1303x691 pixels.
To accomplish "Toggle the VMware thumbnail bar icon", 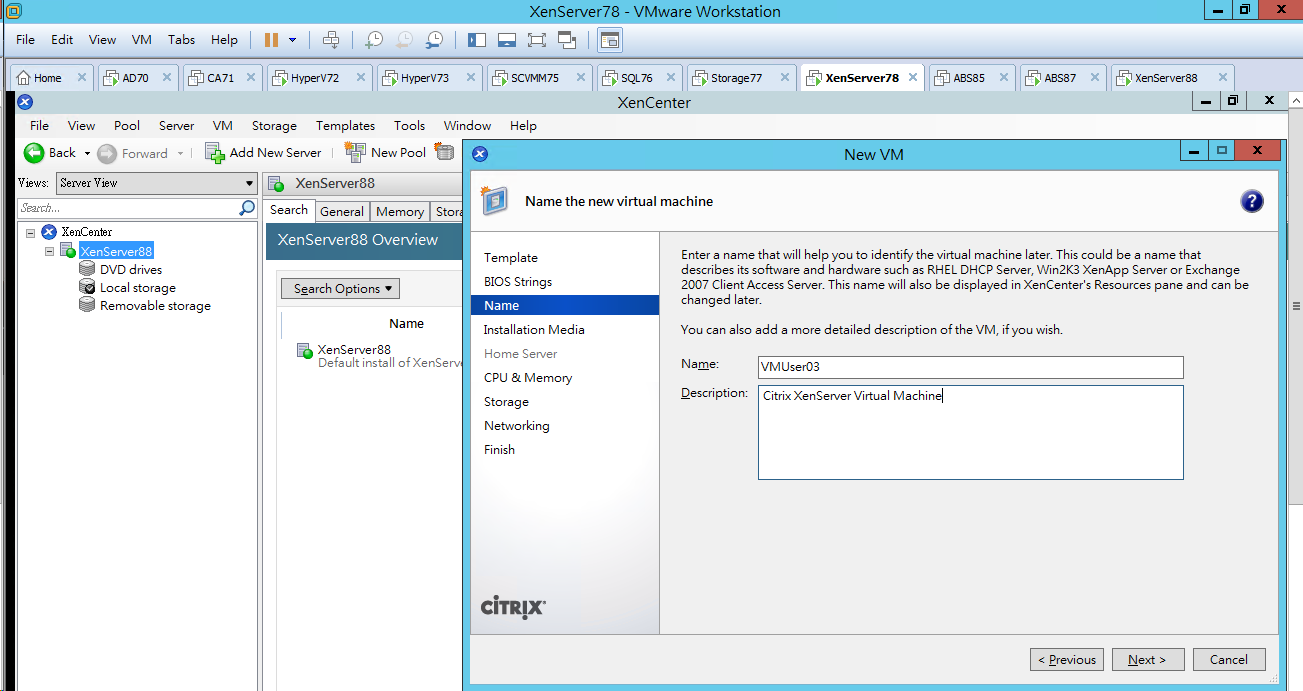I will [507, 40].
